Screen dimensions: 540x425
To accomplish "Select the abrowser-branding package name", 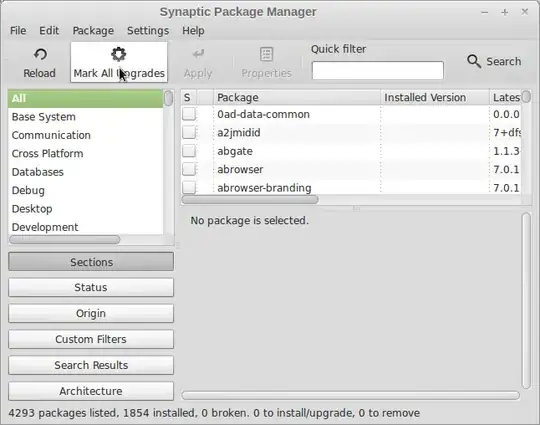I will 264,188.
